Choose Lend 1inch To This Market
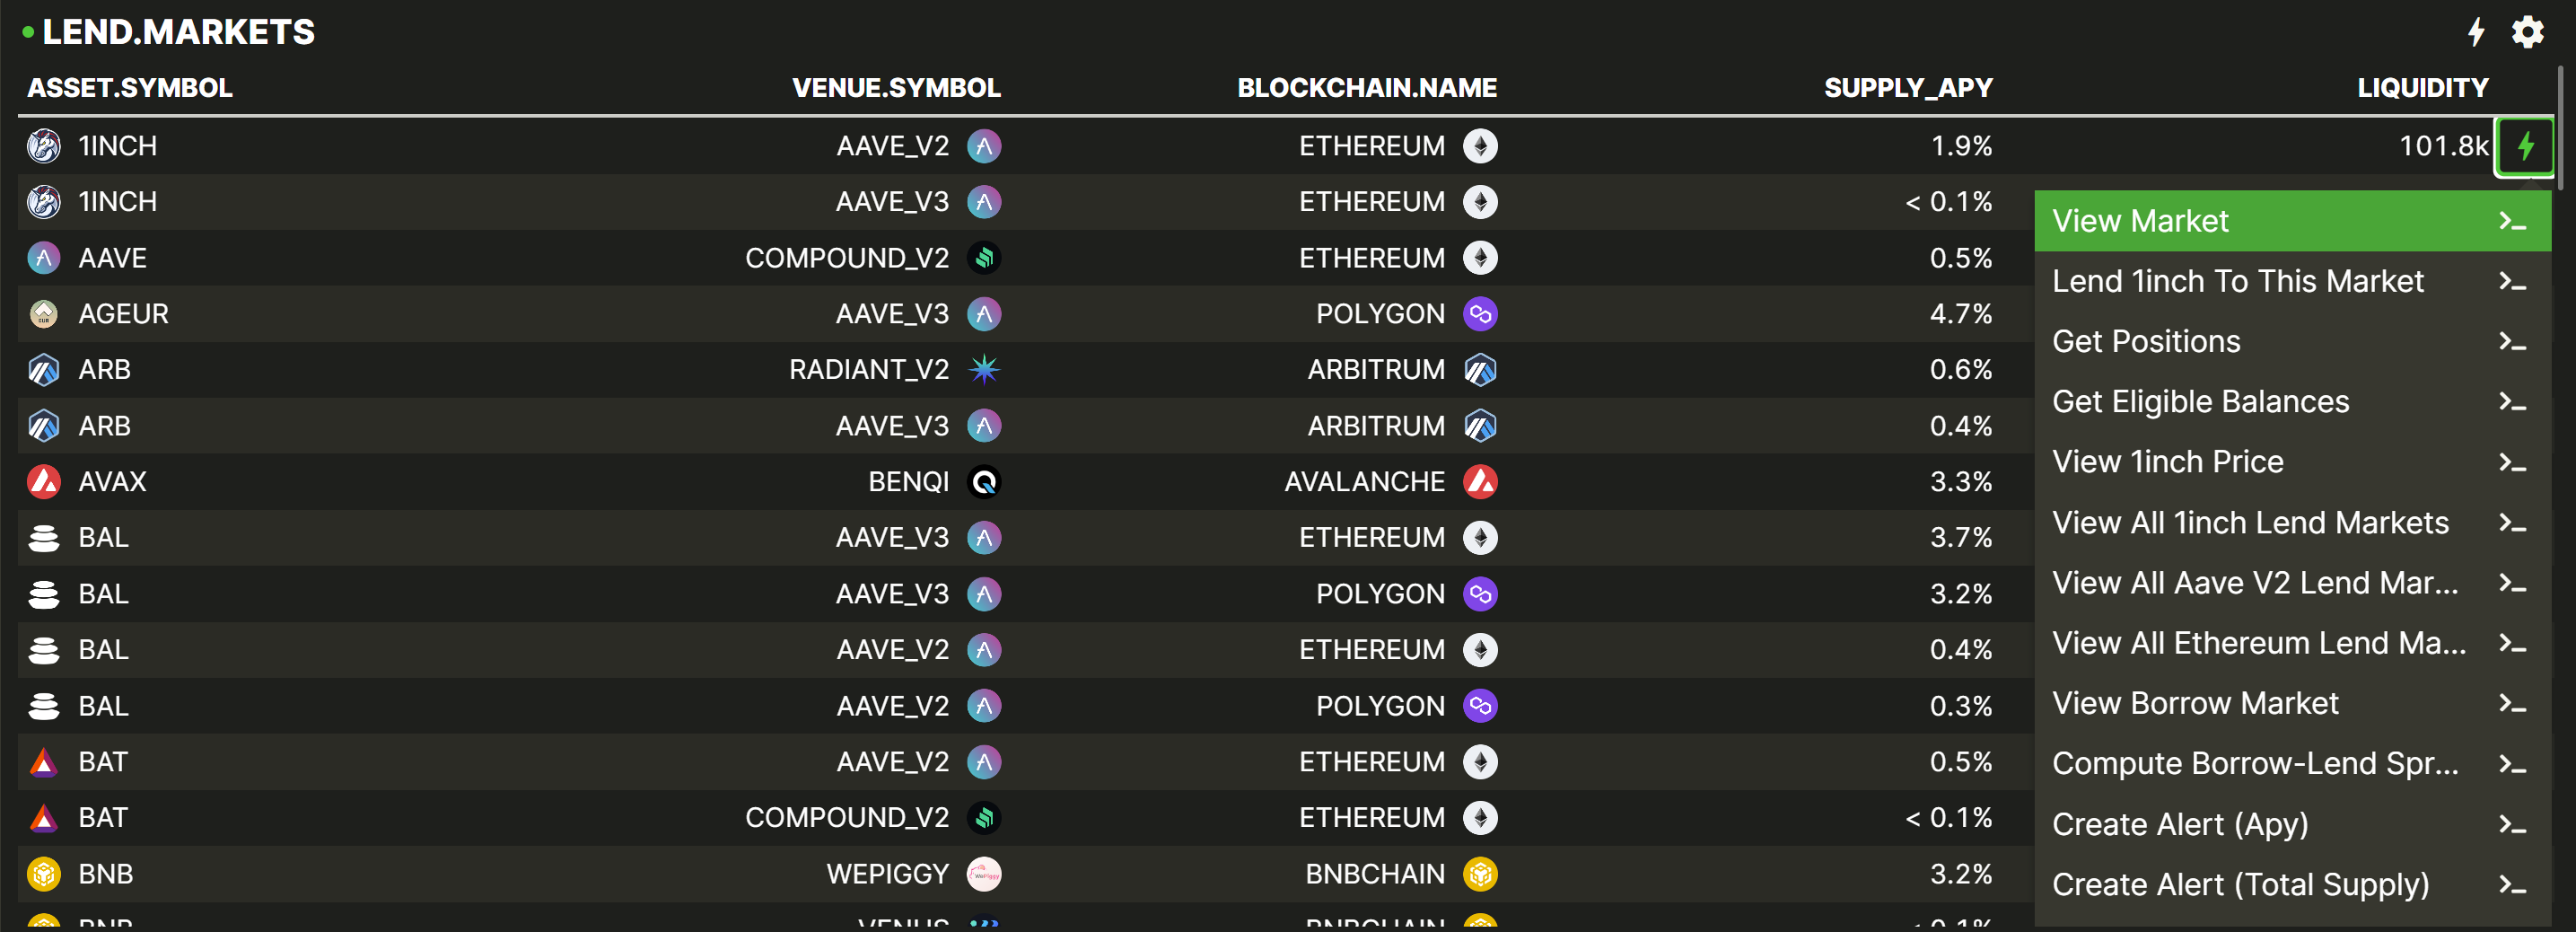This screenshot has width=2576, height=932. [x=2290, y=281]
